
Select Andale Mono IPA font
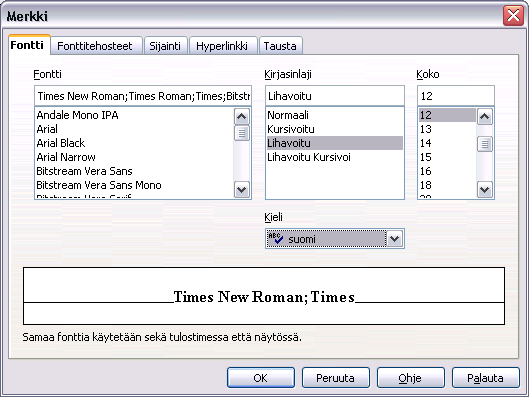(134, 115)
